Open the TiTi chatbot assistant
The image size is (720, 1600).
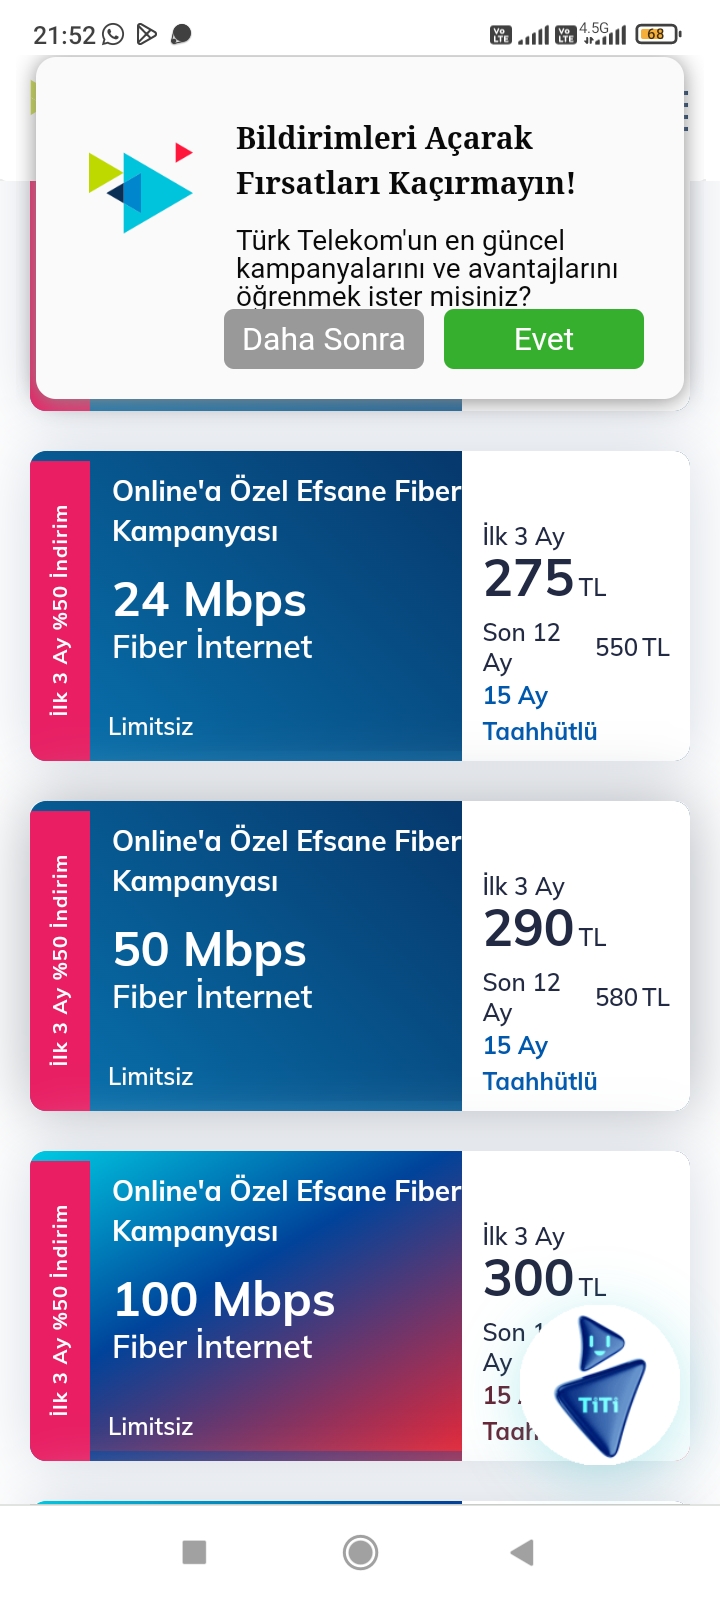tap(601, 1385)
